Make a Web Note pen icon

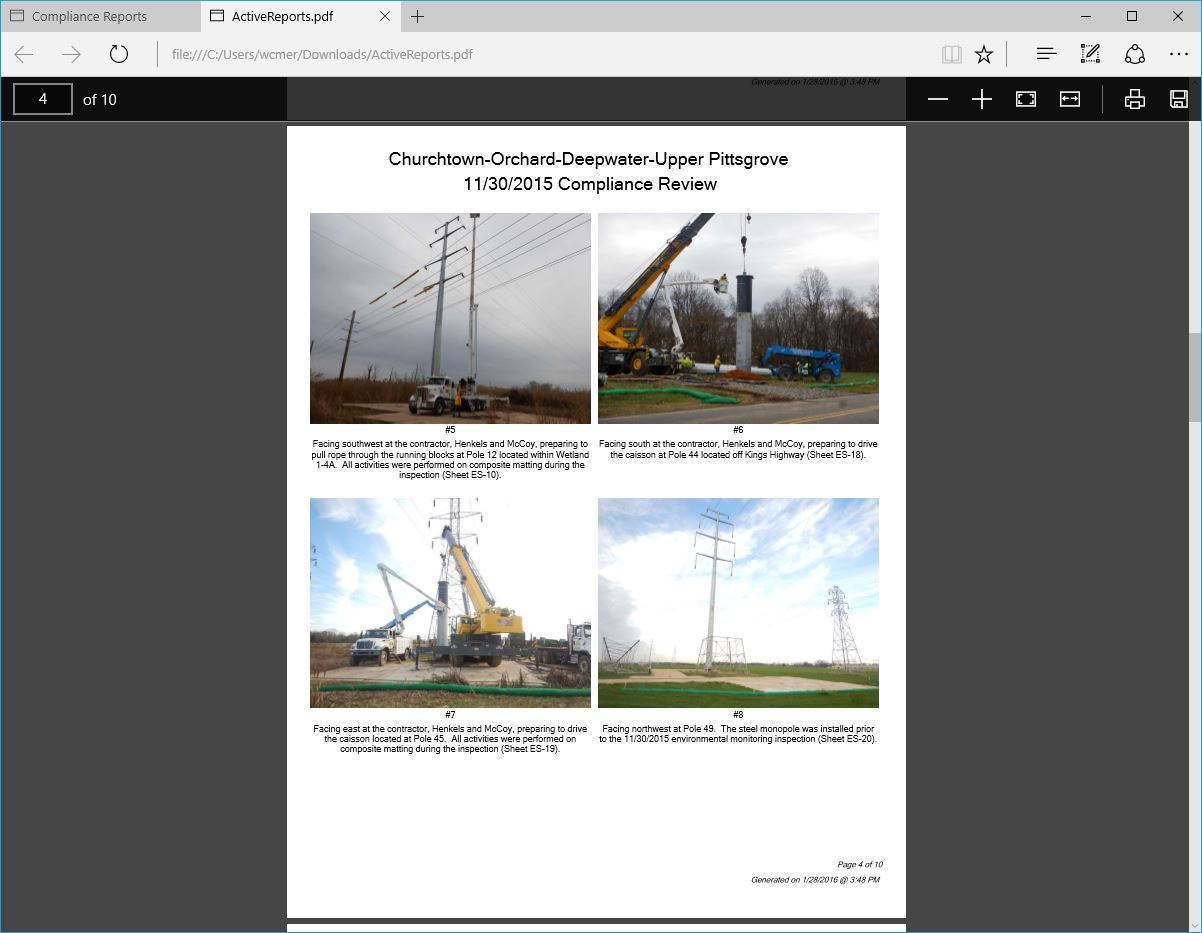click(1090, 54)
